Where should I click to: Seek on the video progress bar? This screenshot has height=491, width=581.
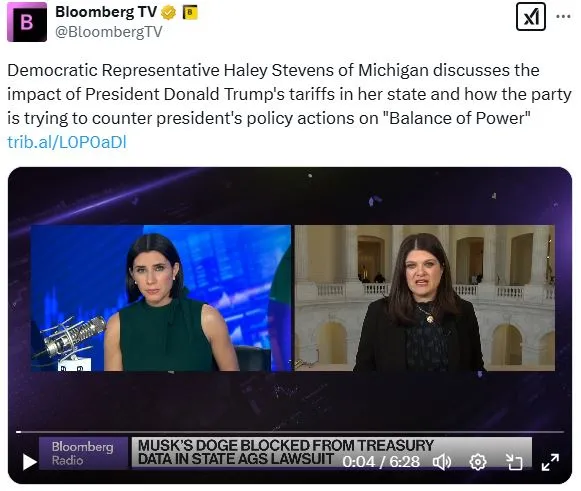[x=290, y=432]
